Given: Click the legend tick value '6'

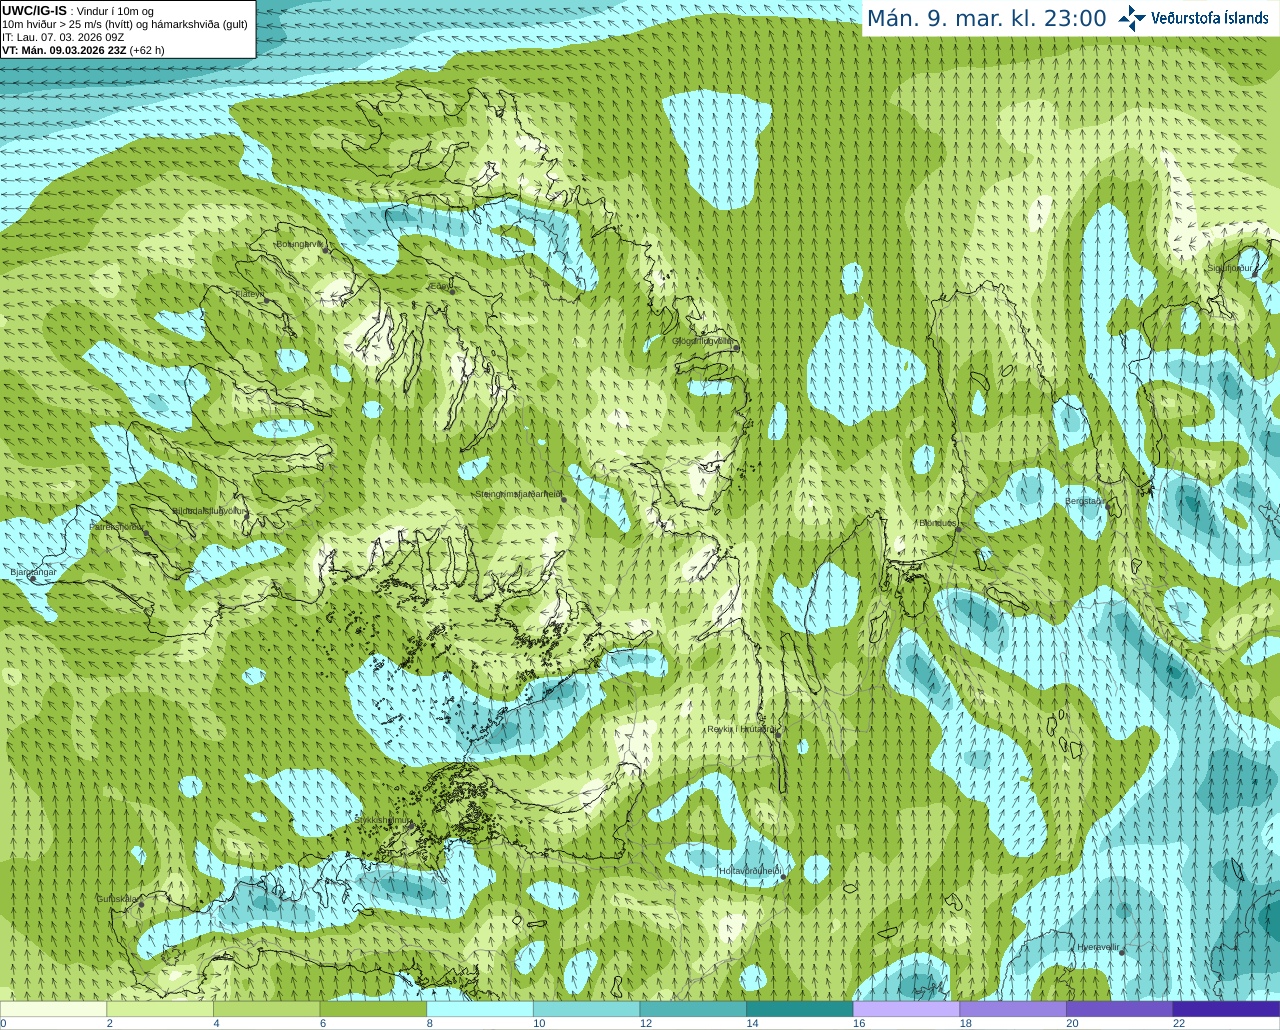Looking at the screenshot, I should (x=322, y=1023).
